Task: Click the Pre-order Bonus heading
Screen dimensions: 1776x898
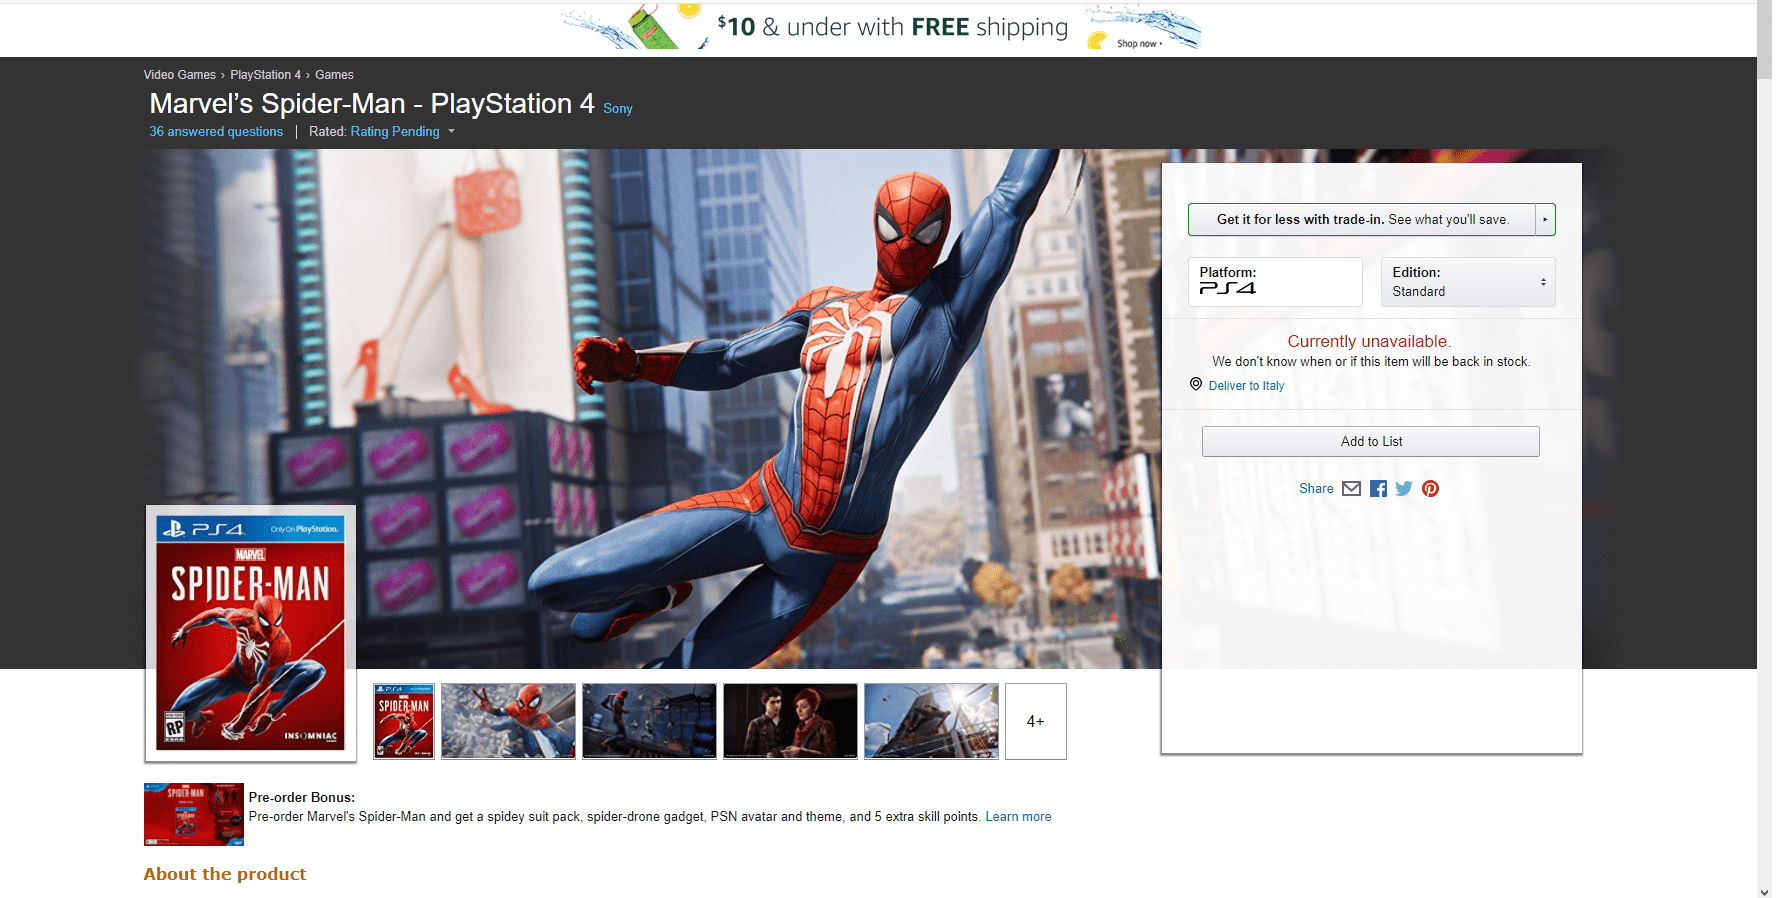Action: [302, 798]
